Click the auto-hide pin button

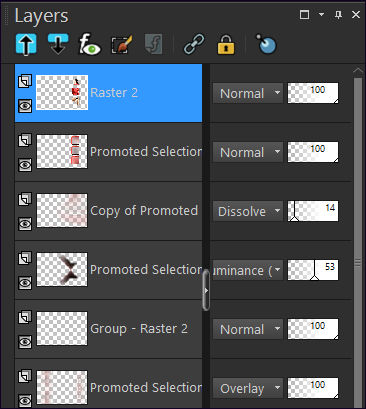pyautogui.click(x=338, y=15)
